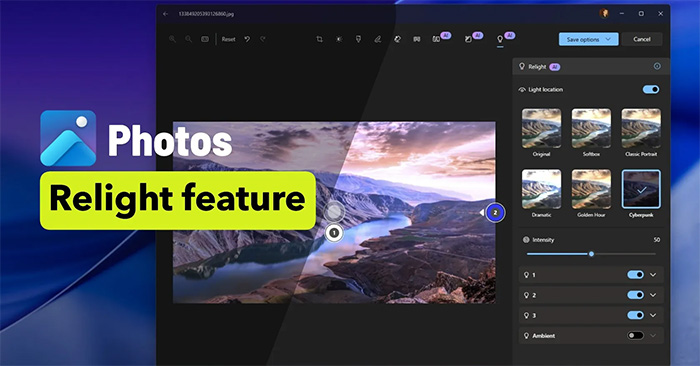Toggle the Light location switch
700x366 pixels.
coord(651,89)
